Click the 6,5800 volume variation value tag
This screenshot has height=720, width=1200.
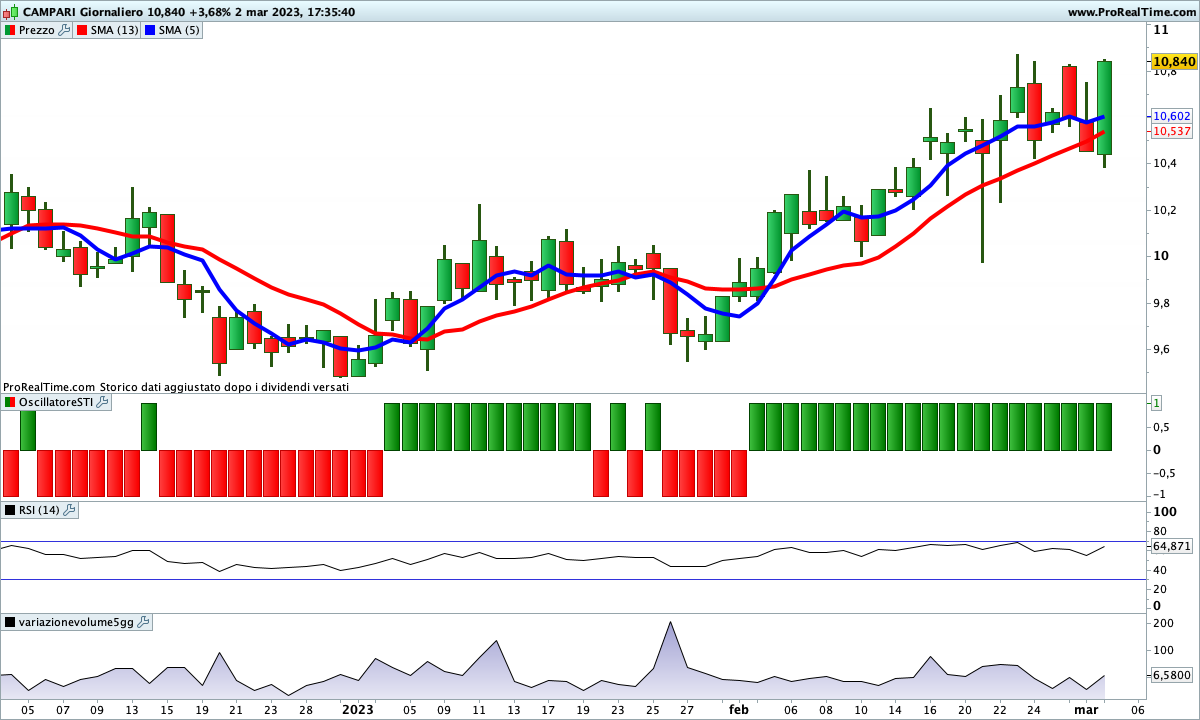(x=1172, y=675)
